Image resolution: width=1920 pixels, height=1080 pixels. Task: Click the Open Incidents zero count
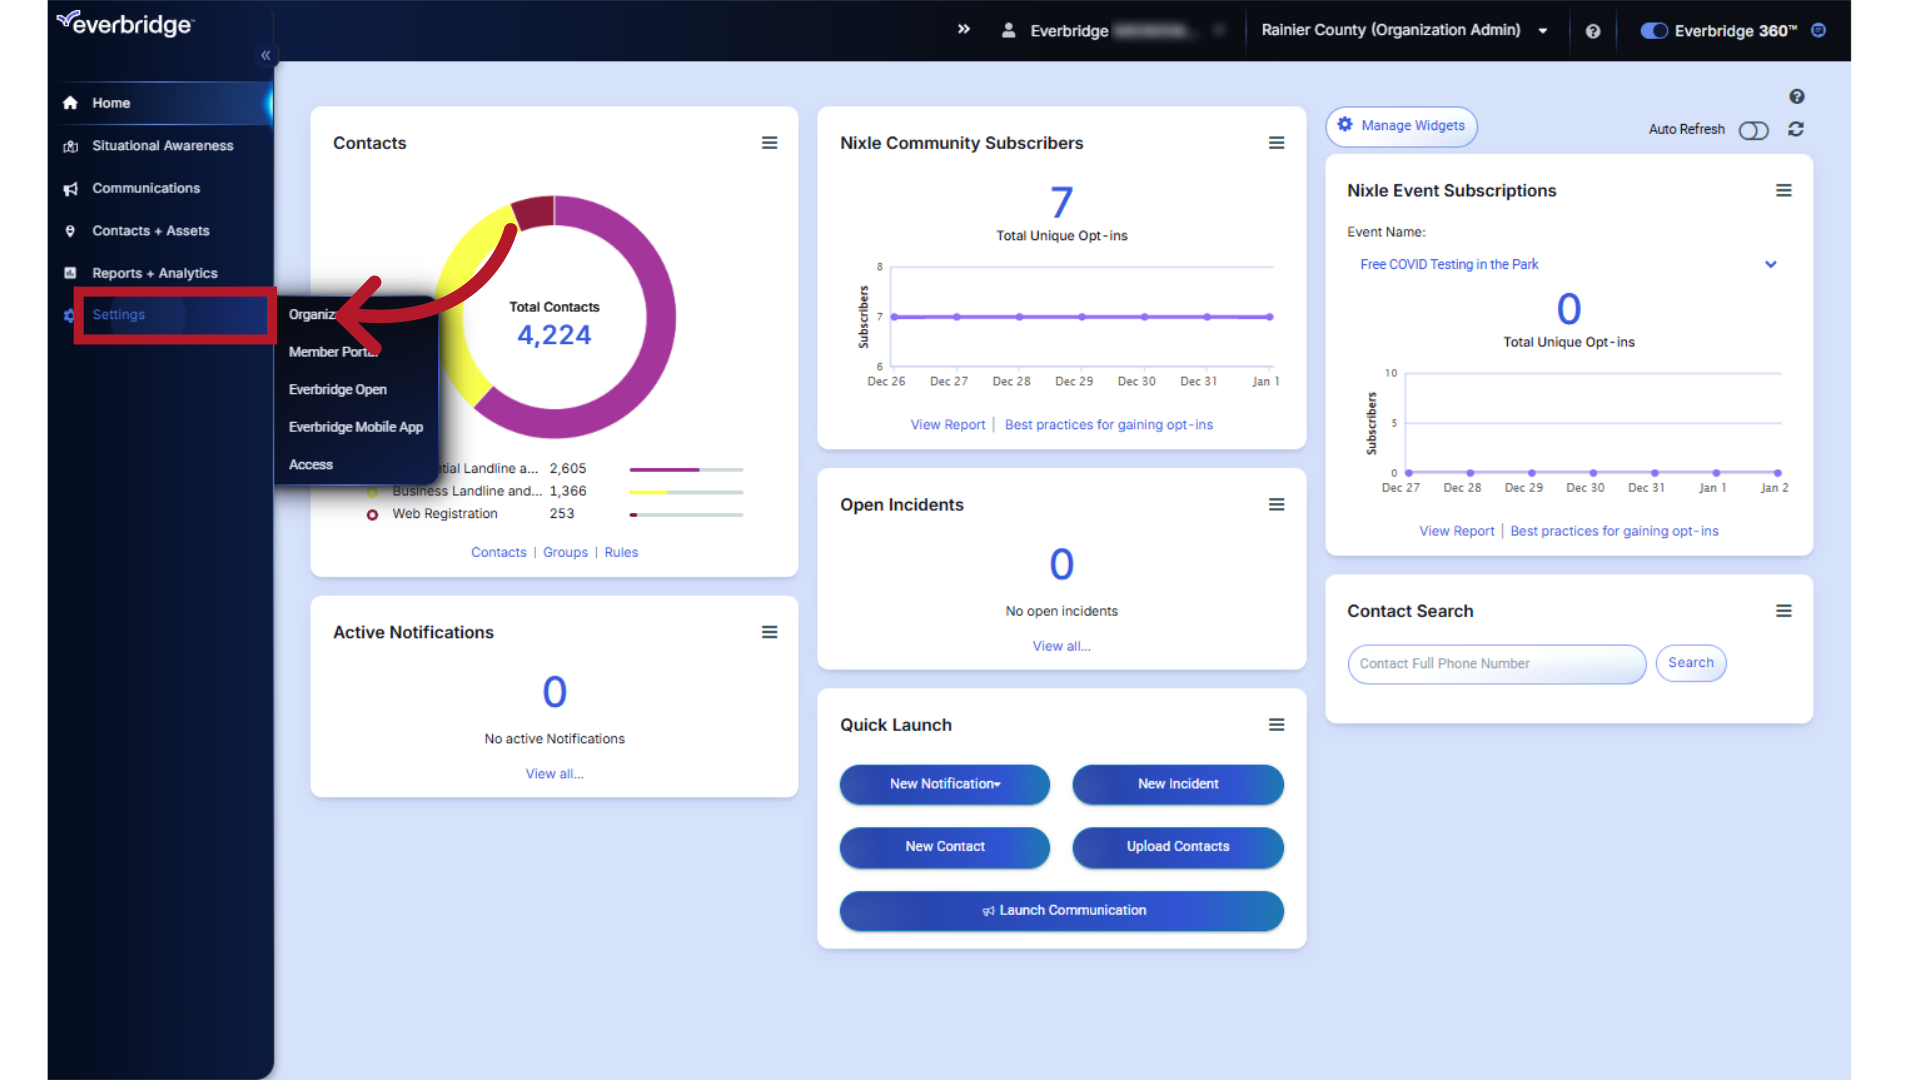tap(1062, 565)
